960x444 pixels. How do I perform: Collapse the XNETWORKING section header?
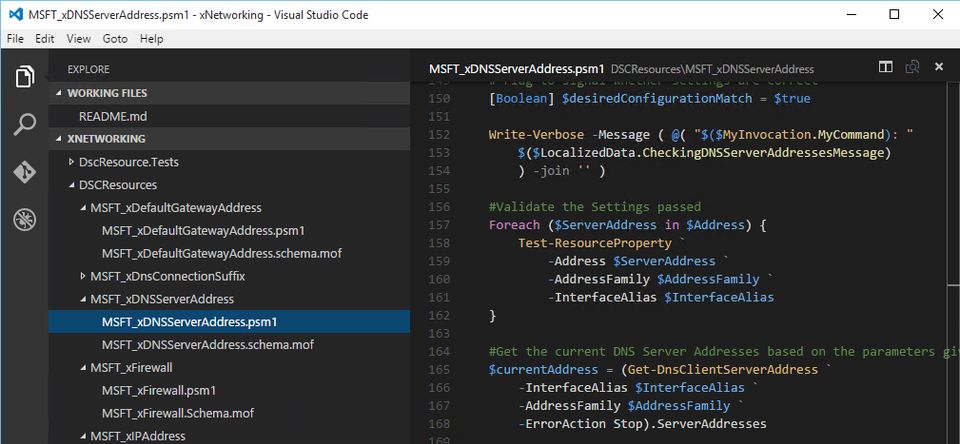(106, 139)
